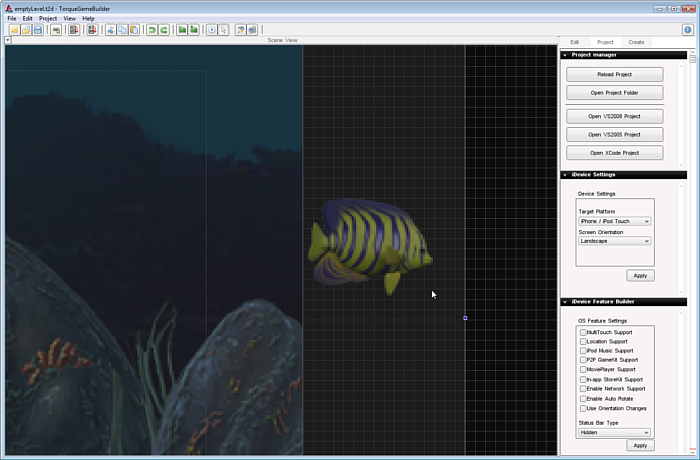The height and width of the screenshot is (460, 700).
Task: Click the blue handle marker in scene
Action: pyautogui.click(x=465, y=318)
